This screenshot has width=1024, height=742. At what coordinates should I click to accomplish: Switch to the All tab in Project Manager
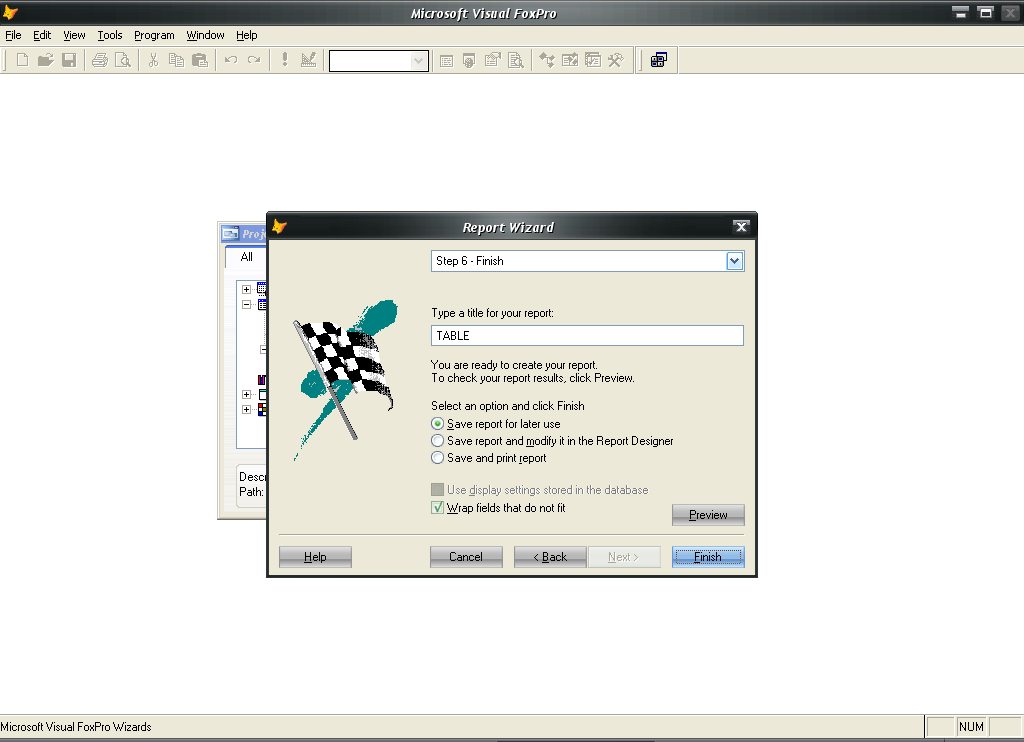tap(246, 257)
